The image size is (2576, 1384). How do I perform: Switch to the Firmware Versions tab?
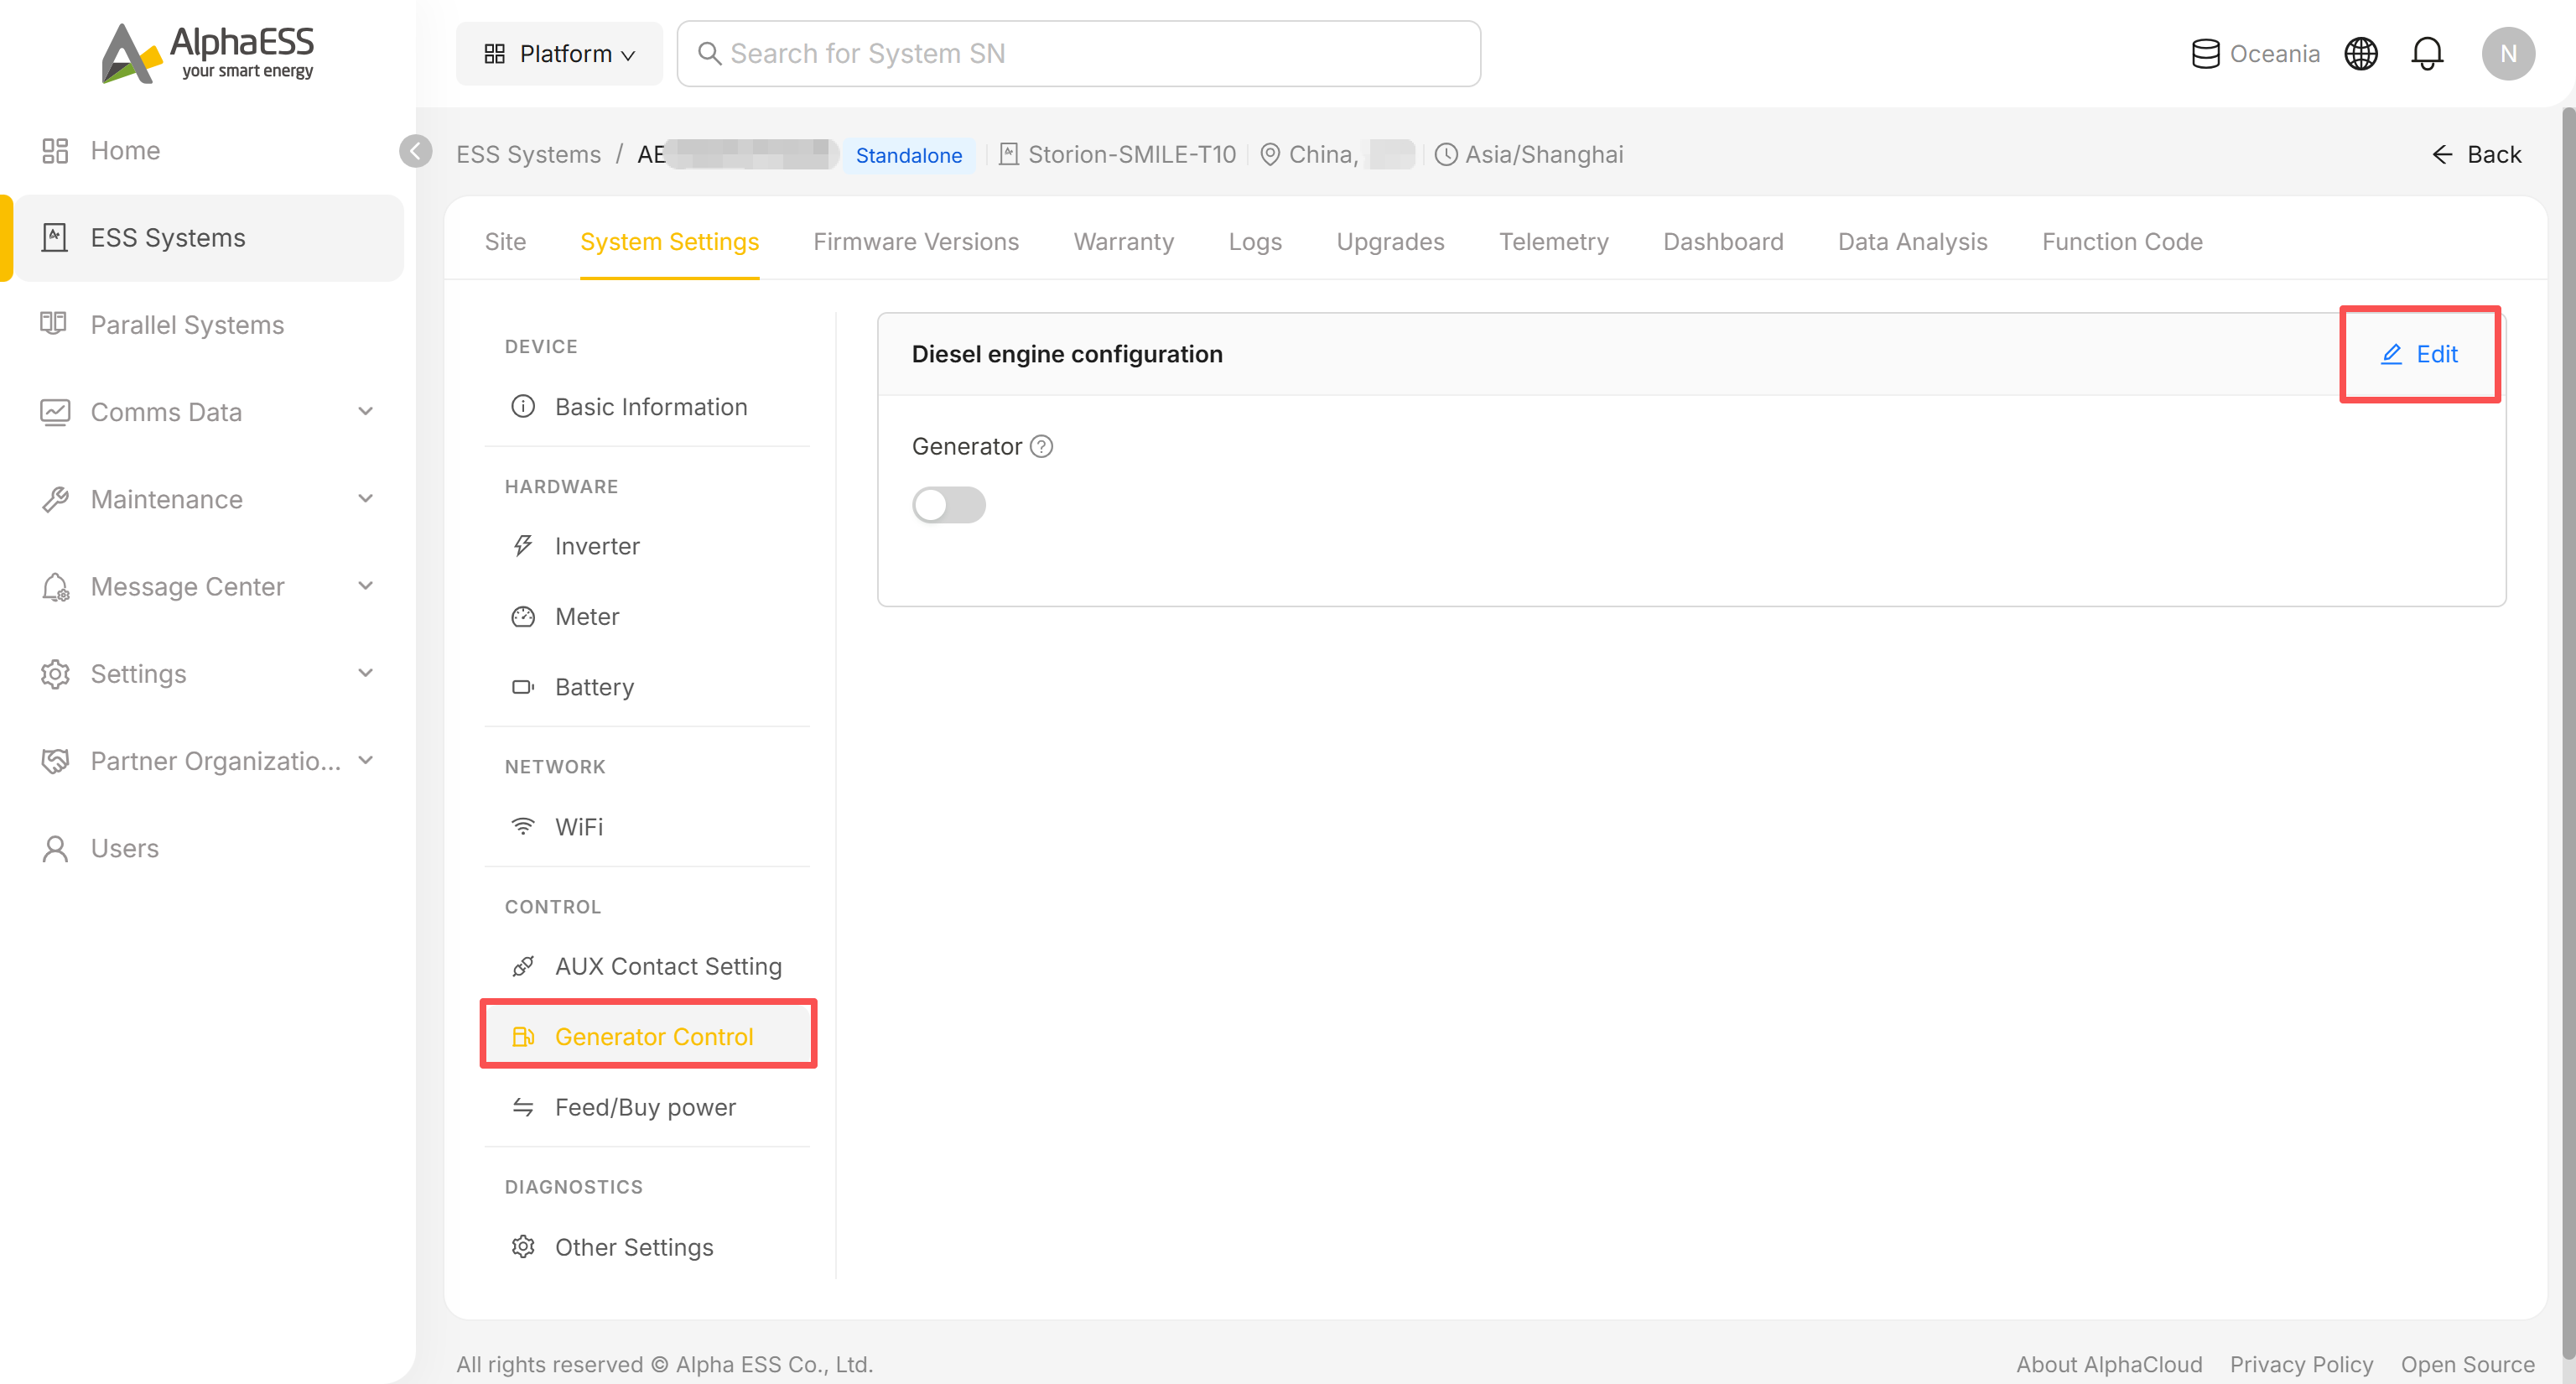point(915,242)
